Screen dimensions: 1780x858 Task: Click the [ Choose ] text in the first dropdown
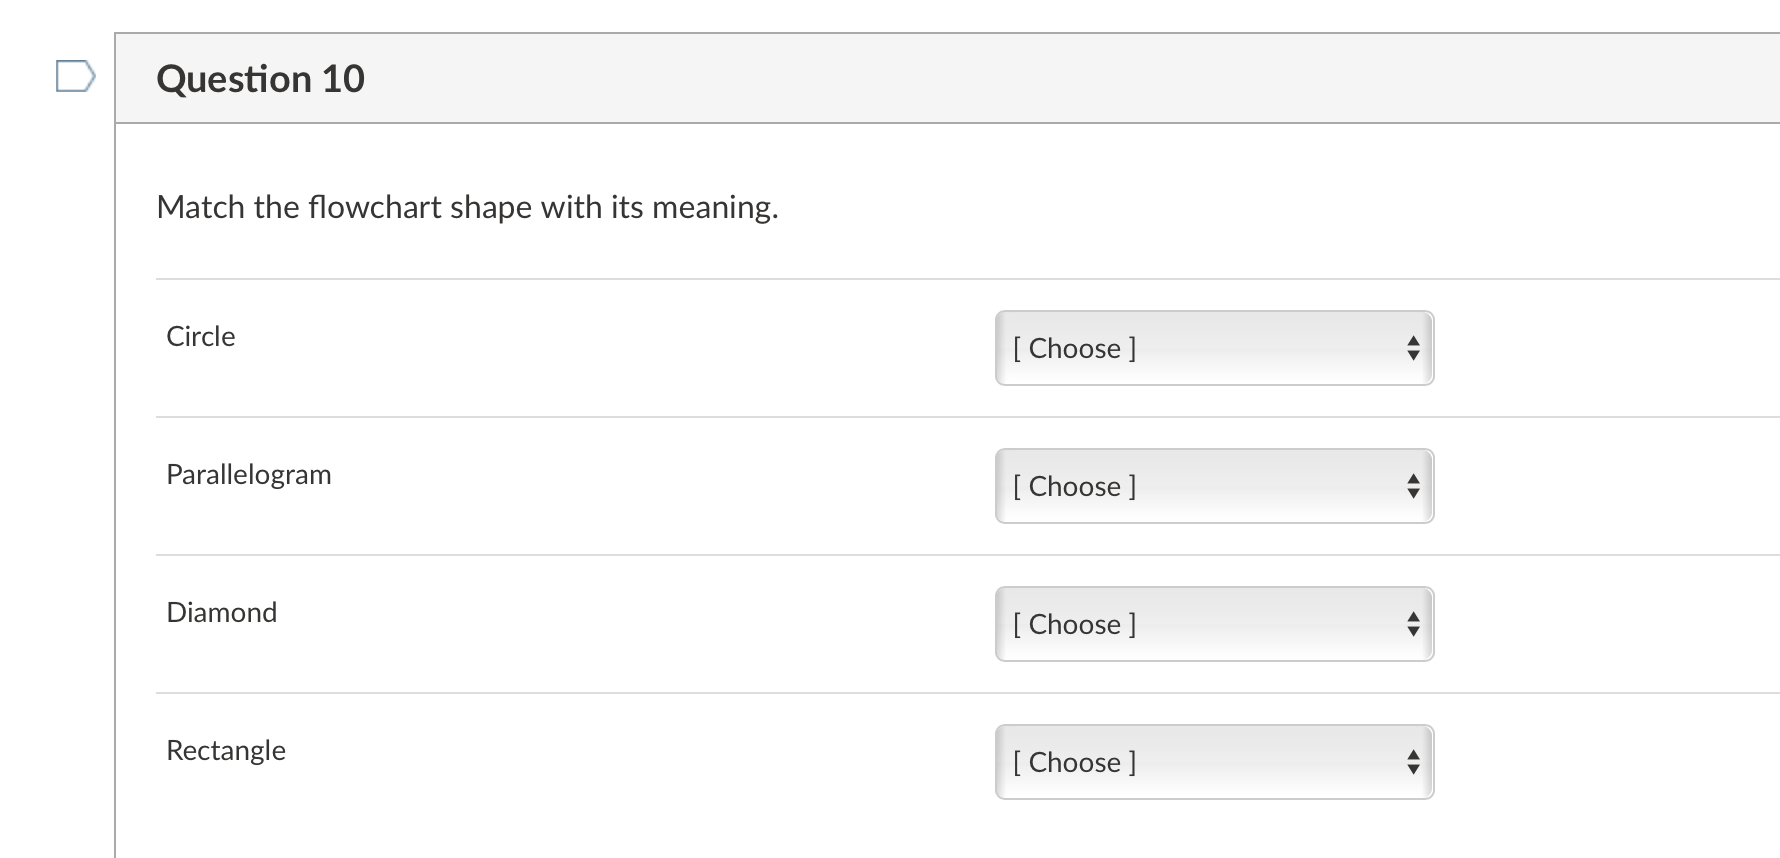1074,348
